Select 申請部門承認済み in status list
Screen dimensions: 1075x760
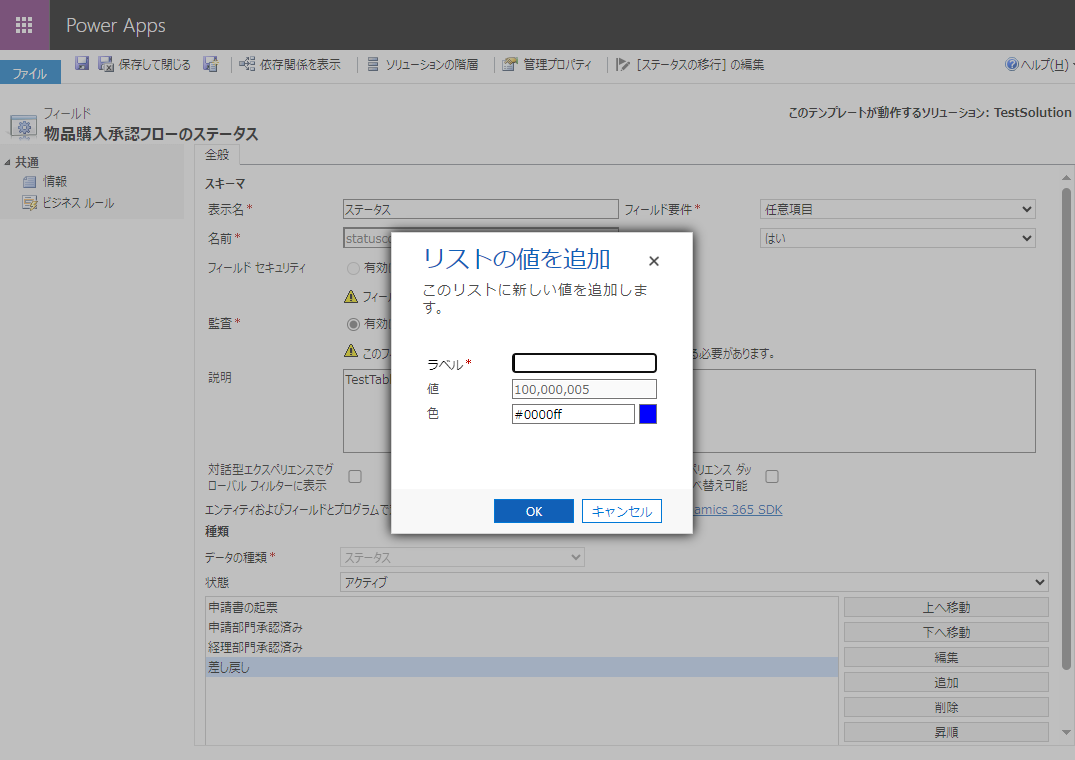pyautogui.click(x=521, y=627)
